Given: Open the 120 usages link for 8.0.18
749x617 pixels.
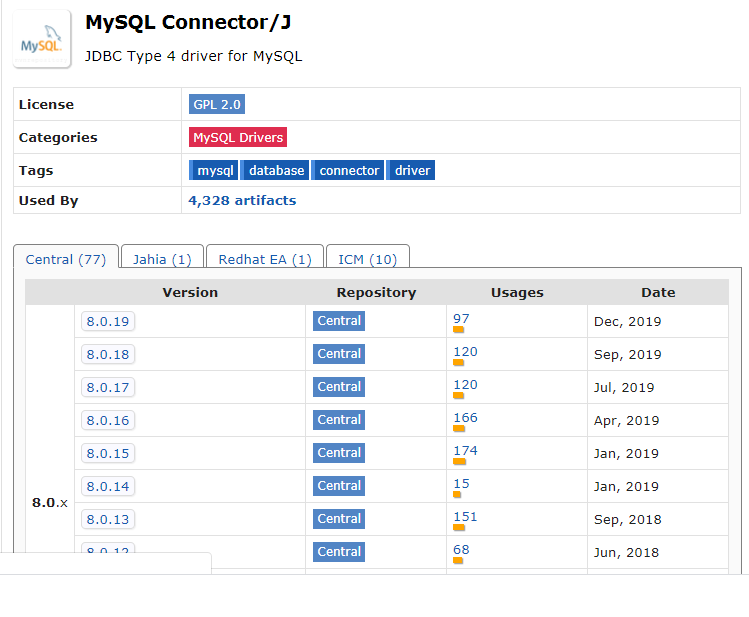Looking at the screenshot, I should (x=465, y=351).
